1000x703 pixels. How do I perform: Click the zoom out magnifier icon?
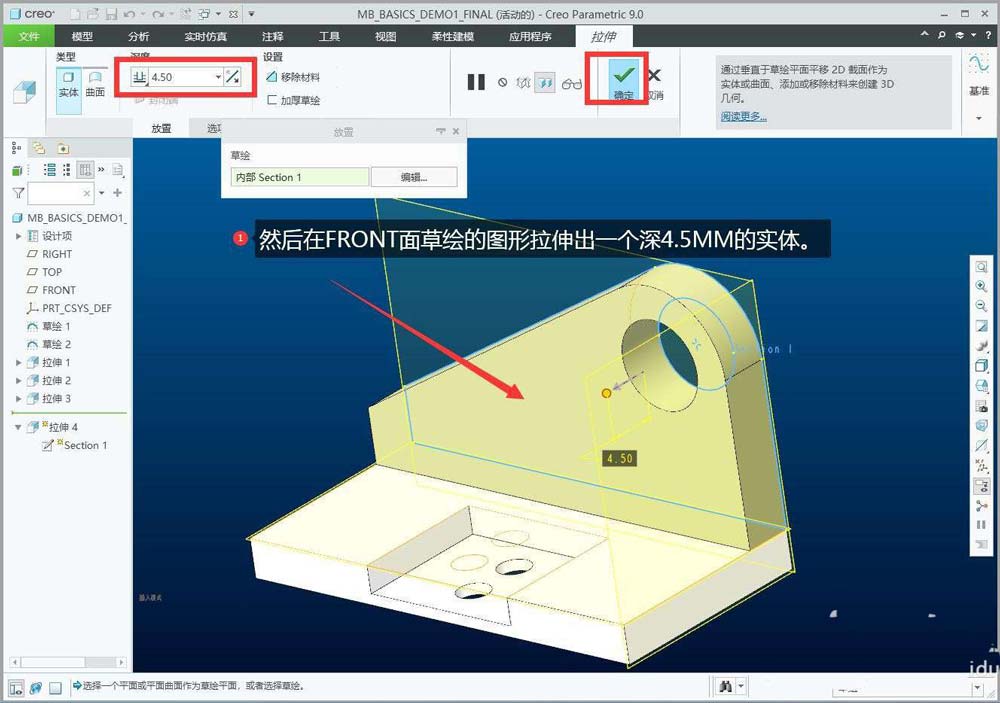(x=981, y=306)
